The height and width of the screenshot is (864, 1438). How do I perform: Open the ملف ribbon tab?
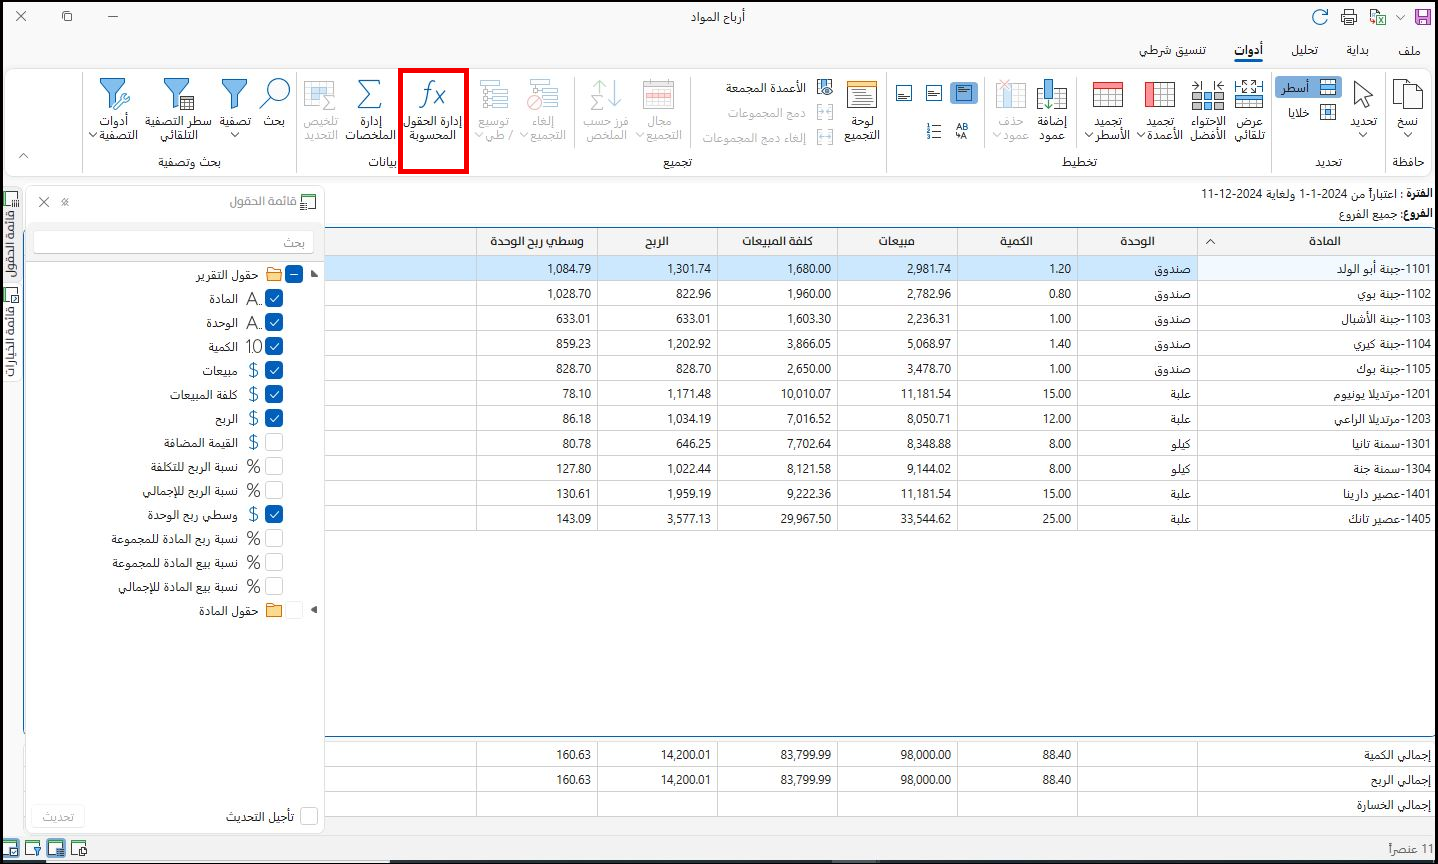[1410, 50]
